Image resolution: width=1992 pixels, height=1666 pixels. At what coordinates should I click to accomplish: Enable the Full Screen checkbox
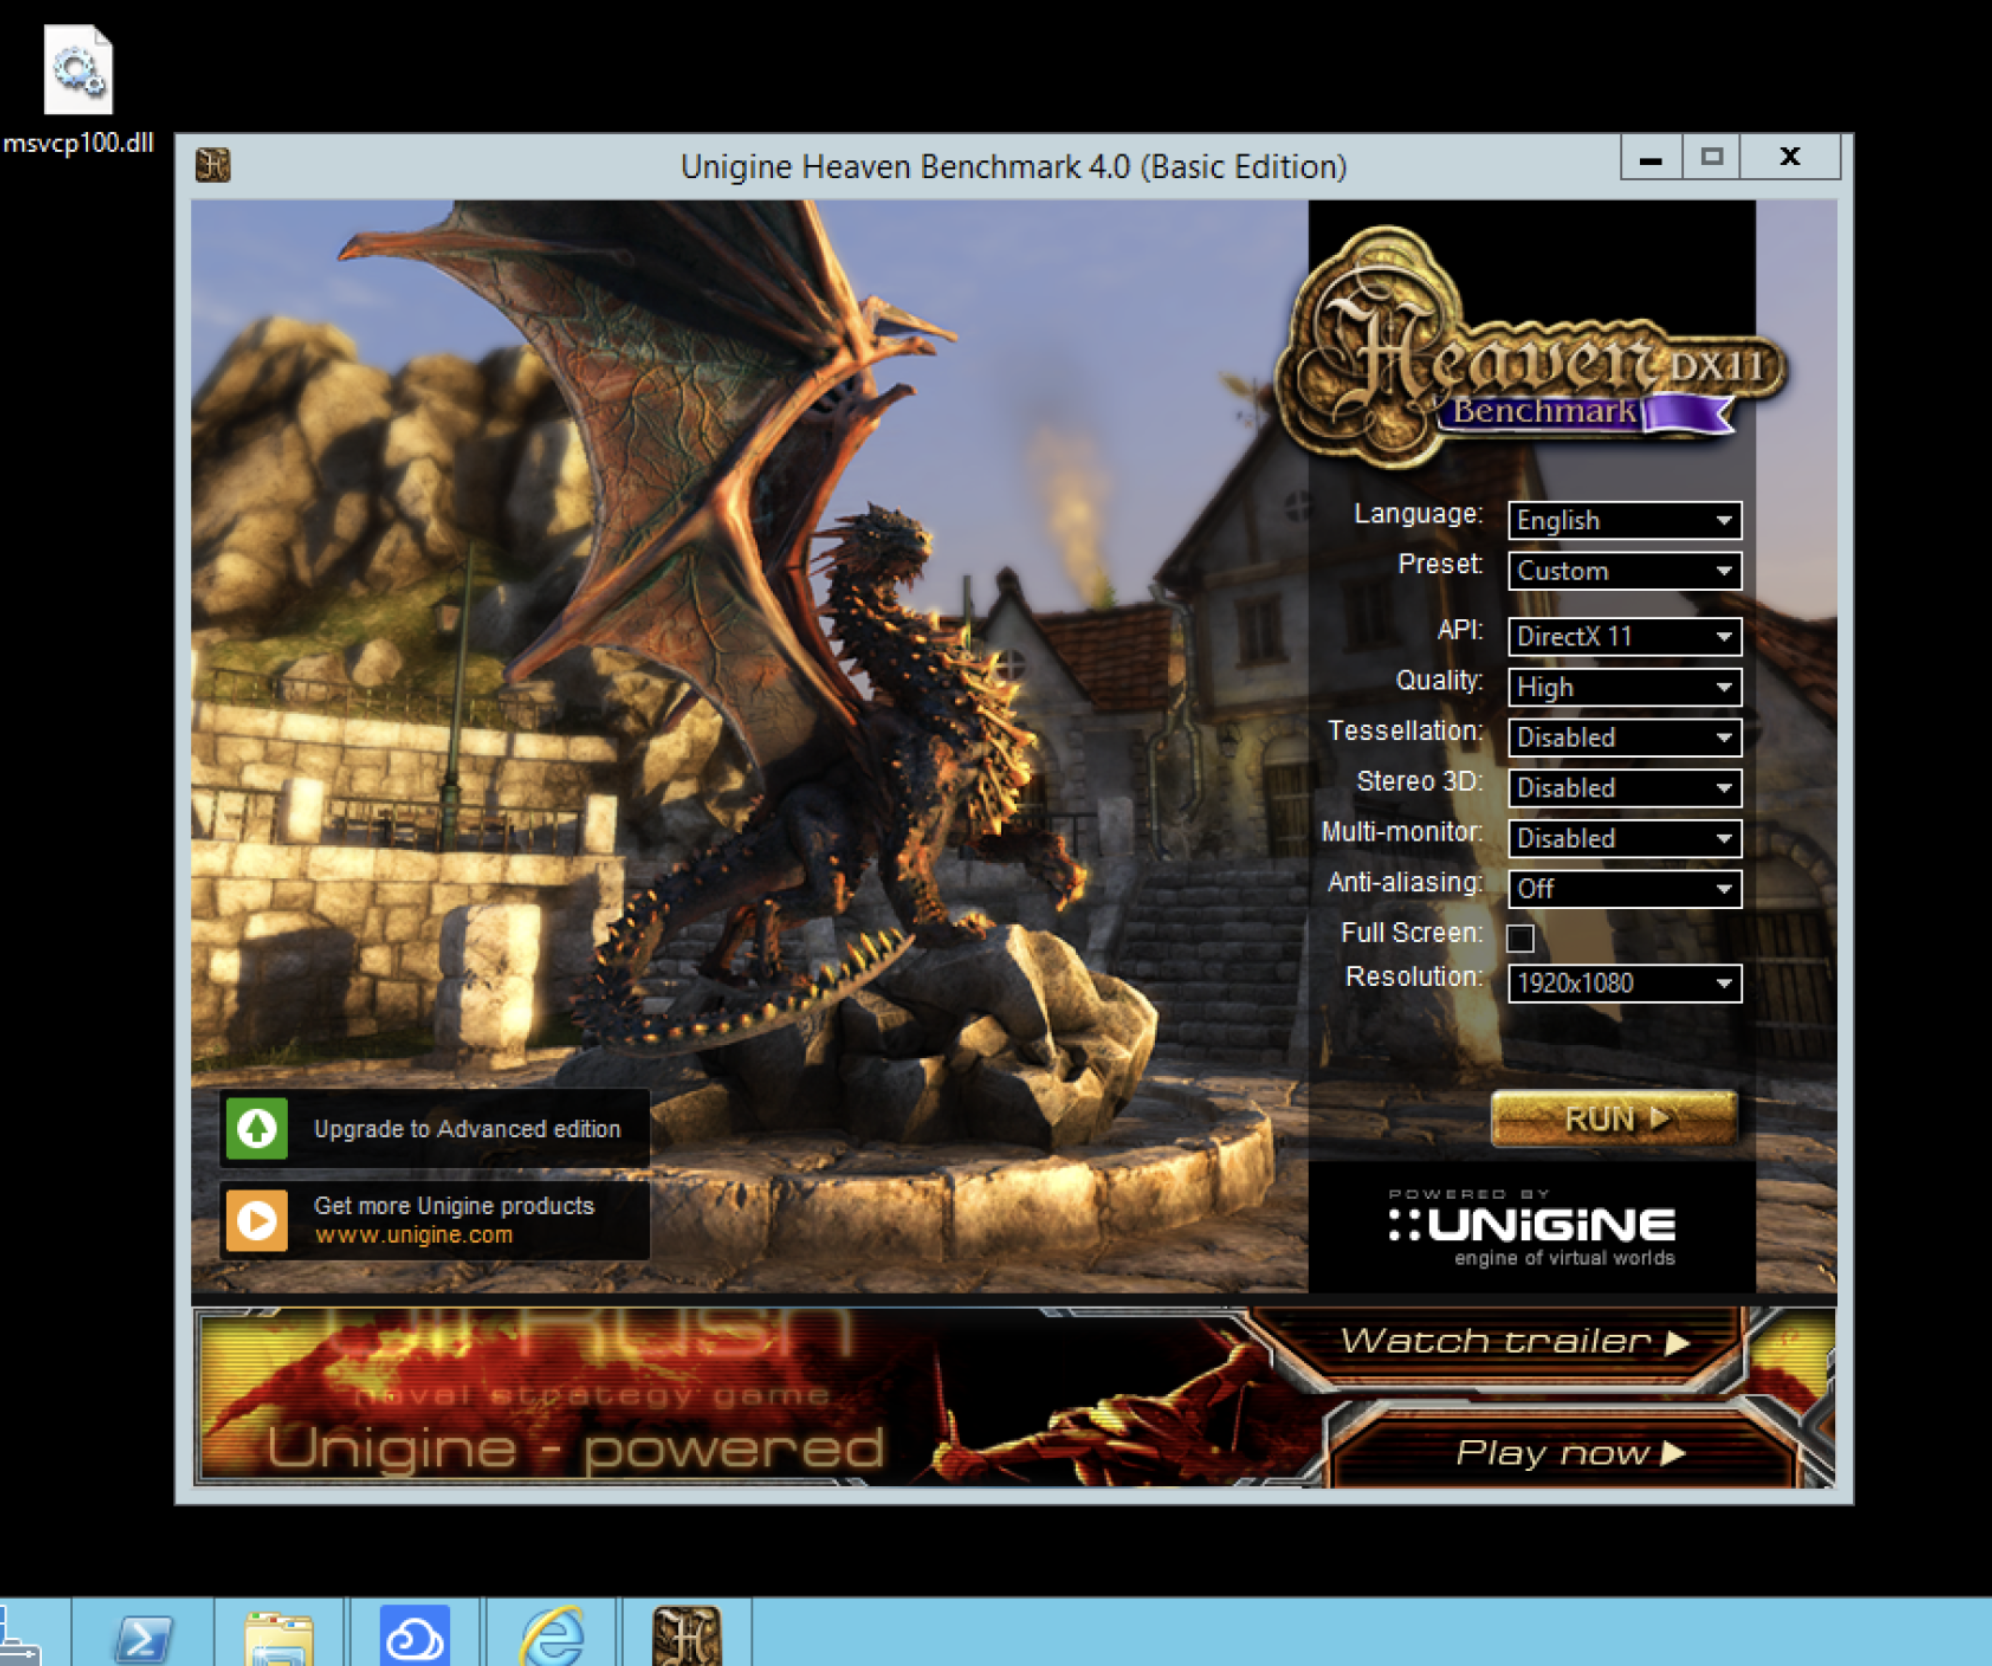pos(1520,937)
